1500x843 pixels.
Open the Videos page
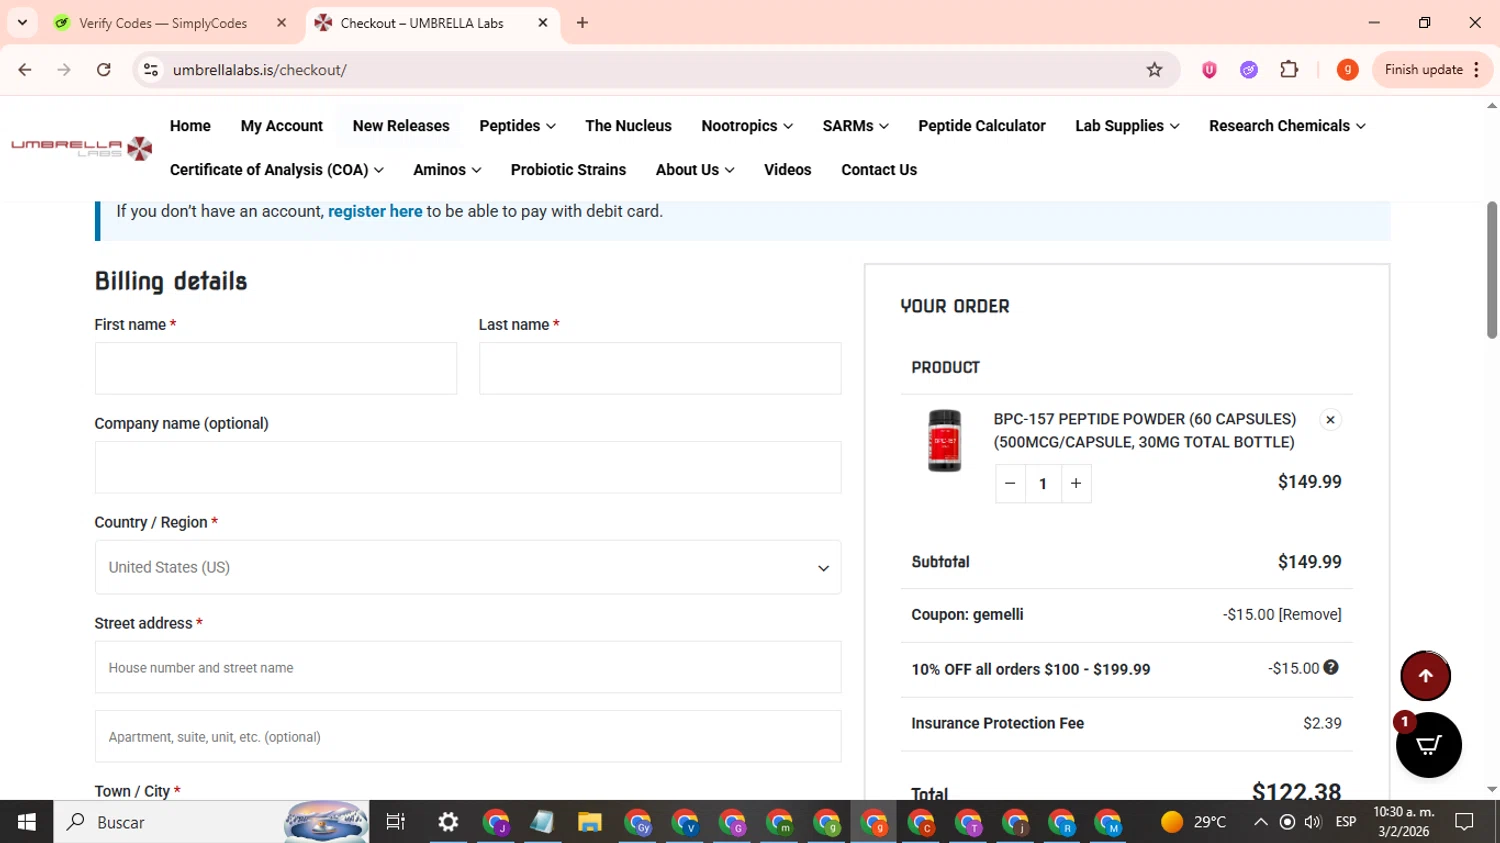tap(787, 170)
